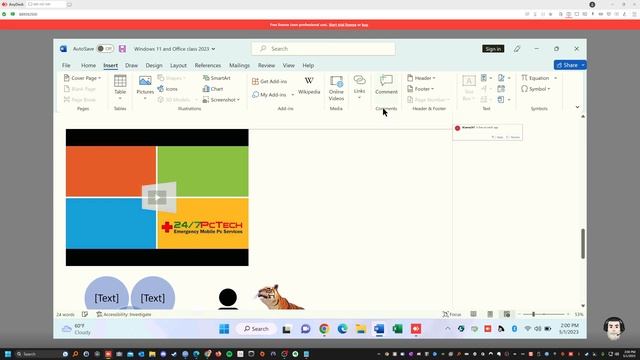This screenshot has height=360, width=640.
Task: Toggle the AutoSave switch
Action: [105, 49]
